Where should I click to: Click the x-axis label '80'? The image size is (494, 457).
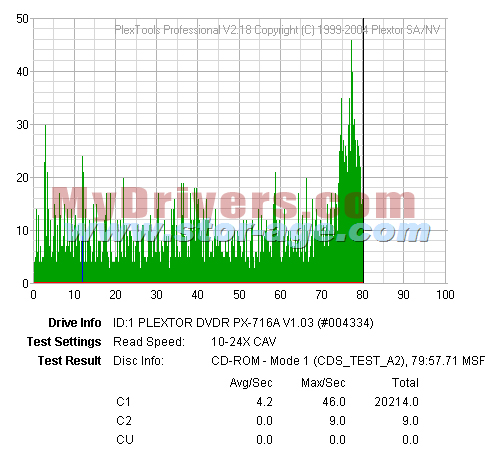pyautogui.click(x=362, y=295)
